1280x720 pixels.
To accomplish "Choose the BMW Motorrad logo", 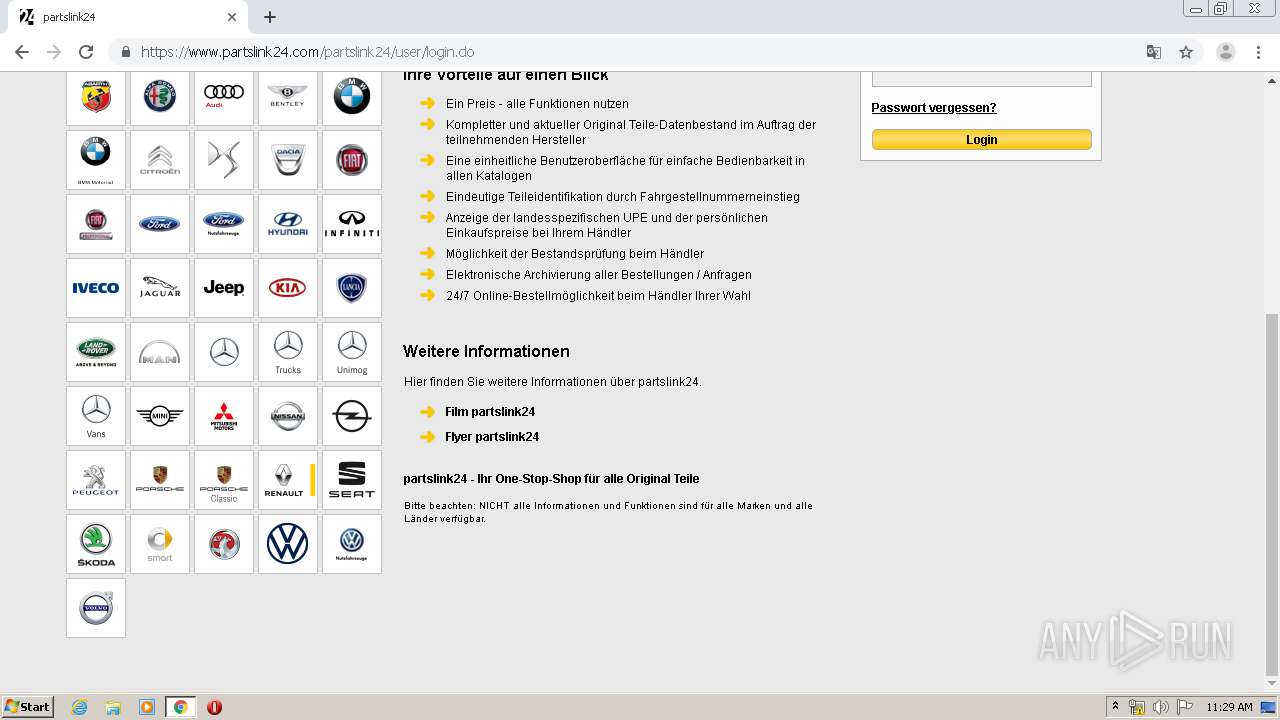I will (x=96, y=160).
